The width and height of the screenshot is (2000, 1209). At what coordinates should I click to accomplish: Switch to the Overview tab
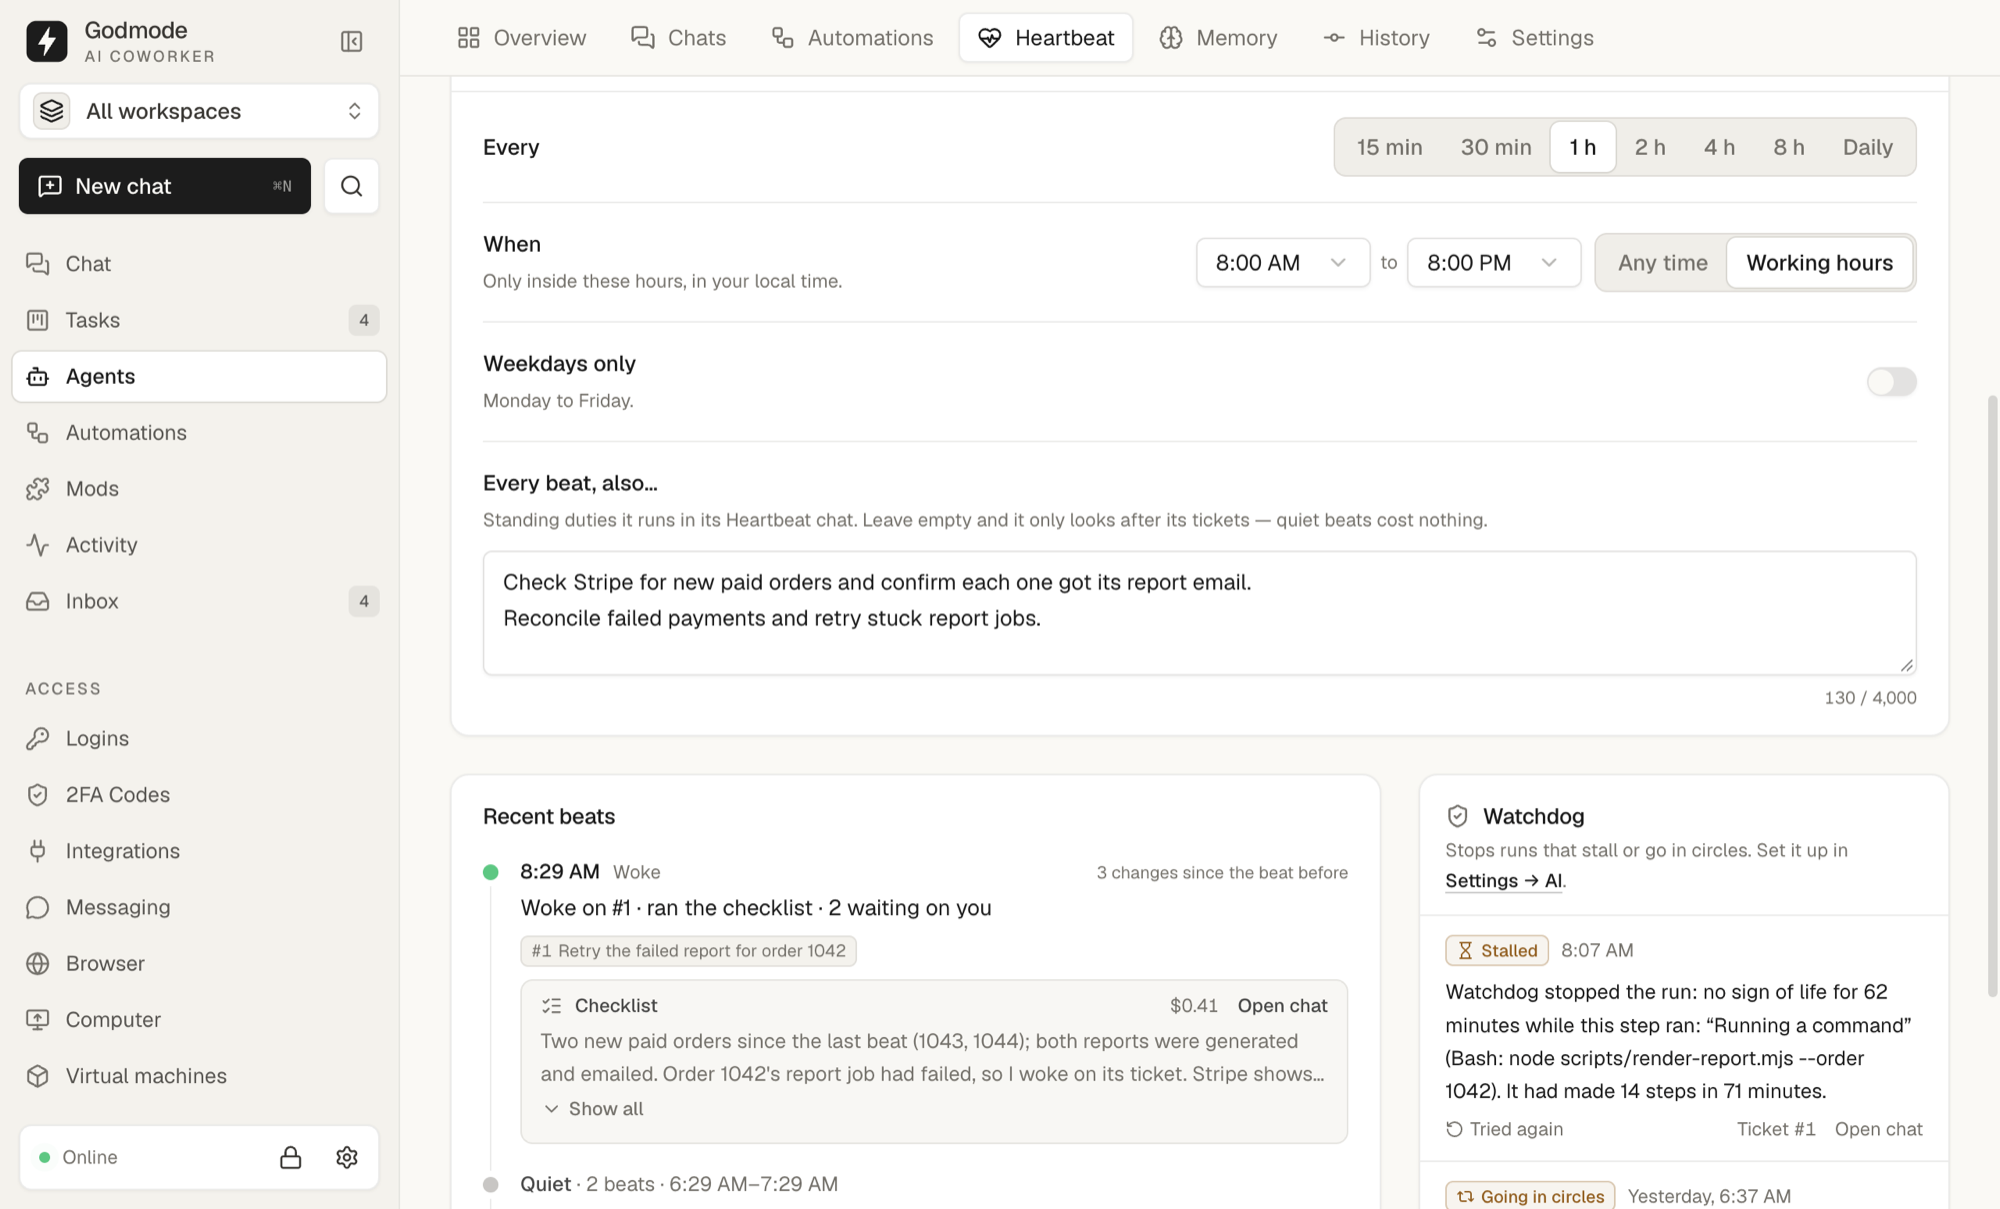coord(521,38)
